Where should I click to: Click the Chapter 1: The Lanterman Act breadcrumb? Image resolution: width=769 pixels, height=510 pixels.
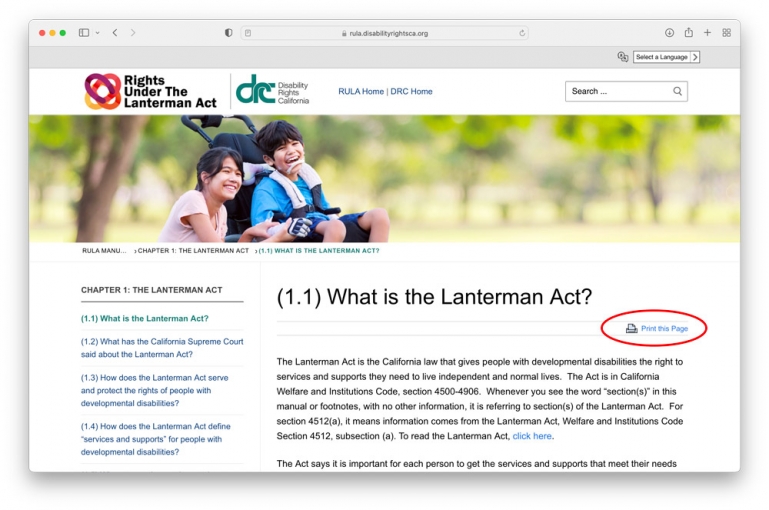193,251
